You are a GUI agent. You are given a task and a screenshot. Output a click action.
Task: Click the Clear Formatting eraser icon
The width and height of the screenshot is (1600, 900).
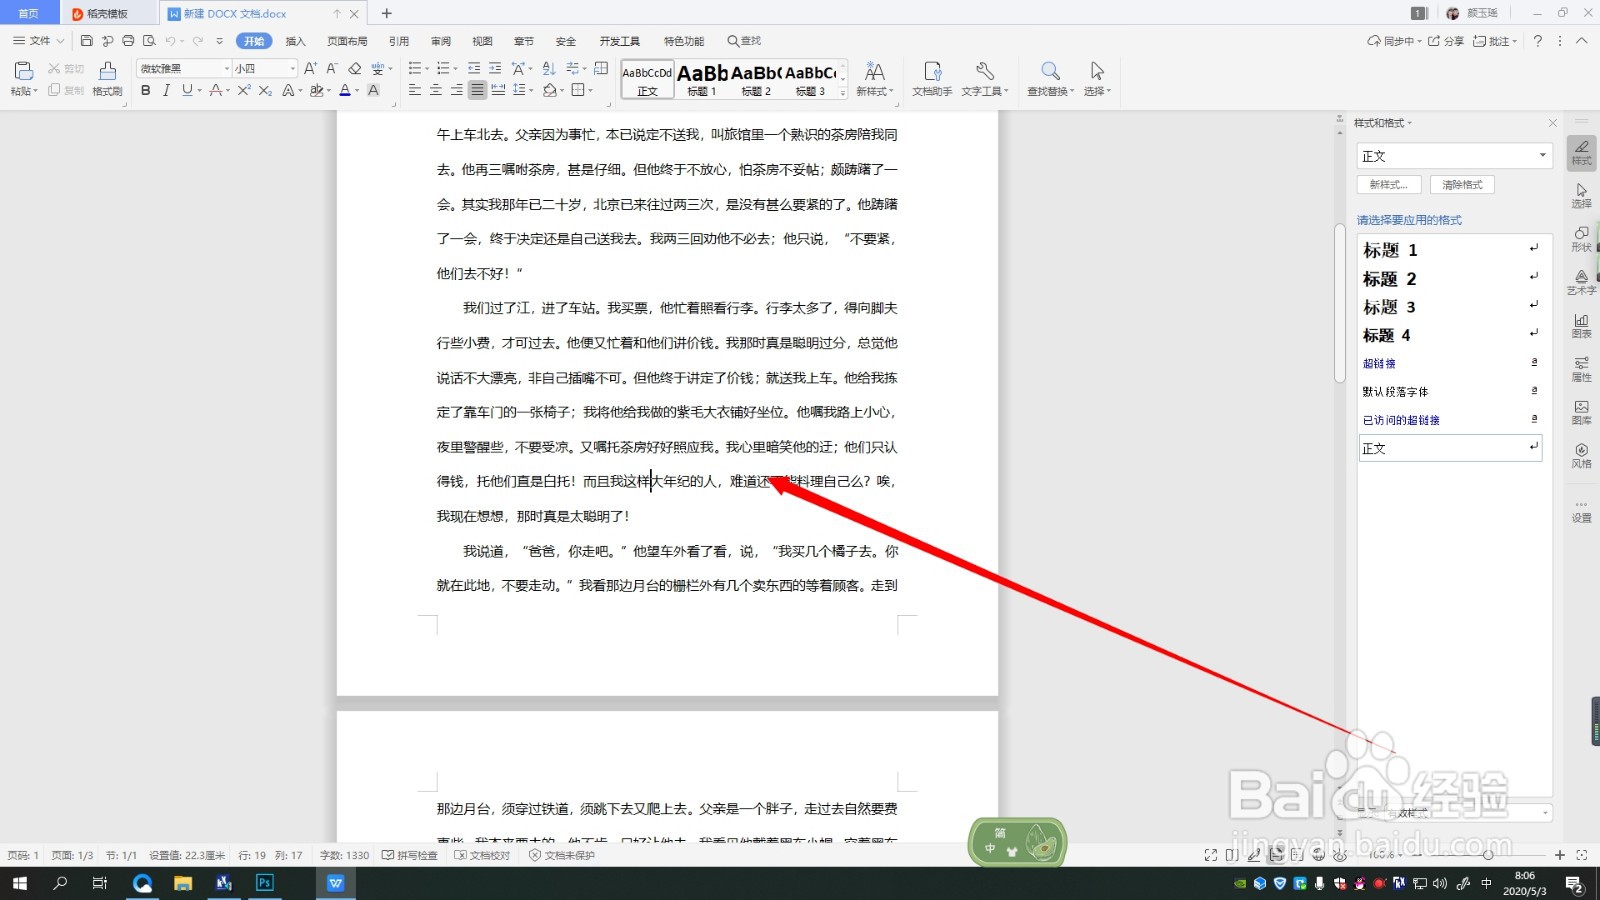(355, 68)
